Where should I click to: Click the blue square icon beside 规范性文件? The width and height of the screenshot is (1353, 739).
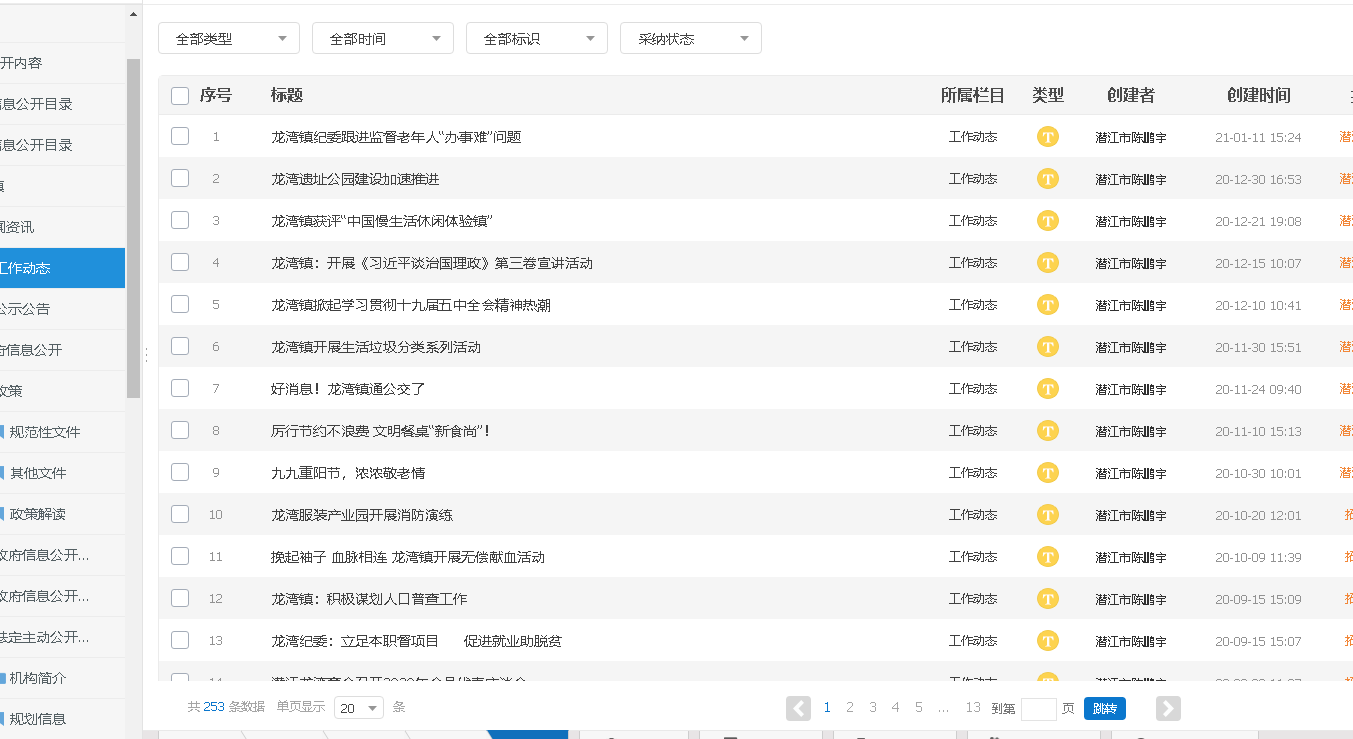[3, 432]
